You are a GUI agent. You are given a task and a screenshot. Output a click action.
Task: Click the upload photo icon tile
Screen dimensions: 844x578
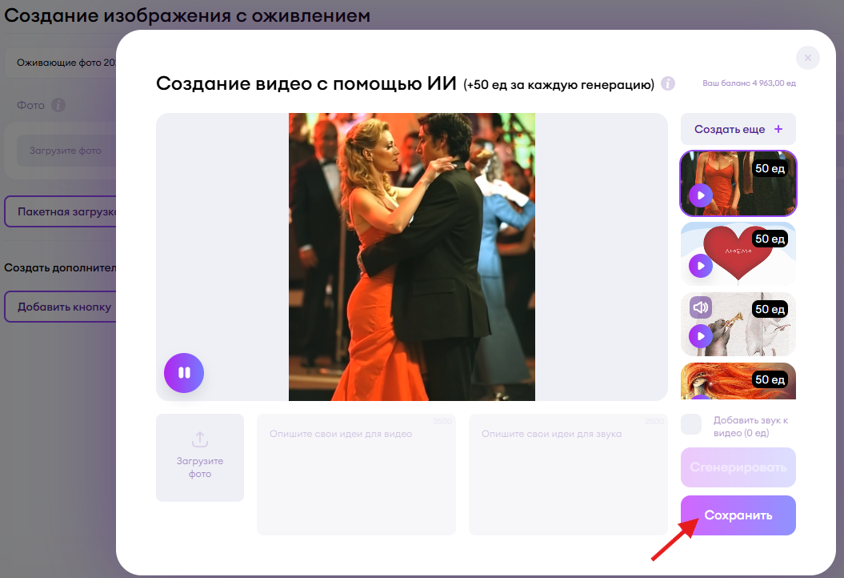(200, 457)
